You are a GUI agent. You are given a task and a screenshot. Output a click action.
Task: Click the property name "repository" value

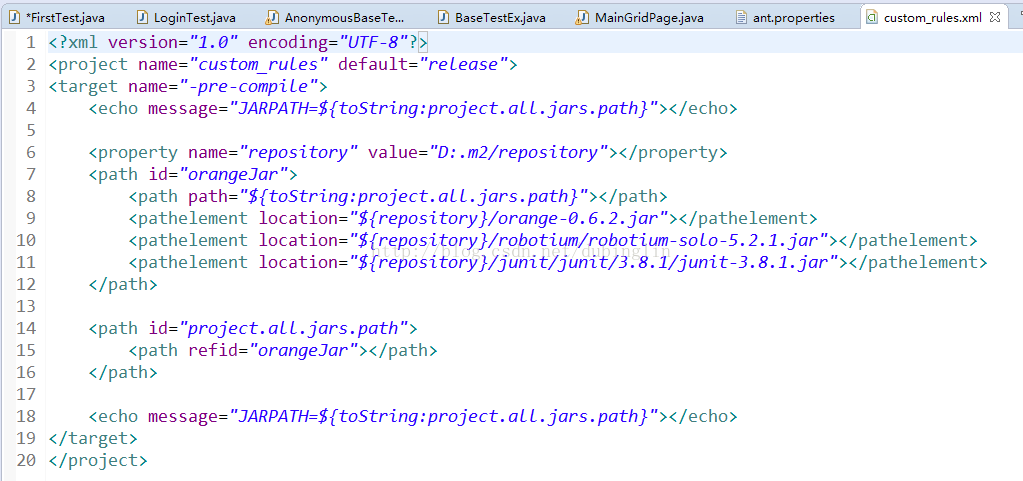click(x=299, y=152)
